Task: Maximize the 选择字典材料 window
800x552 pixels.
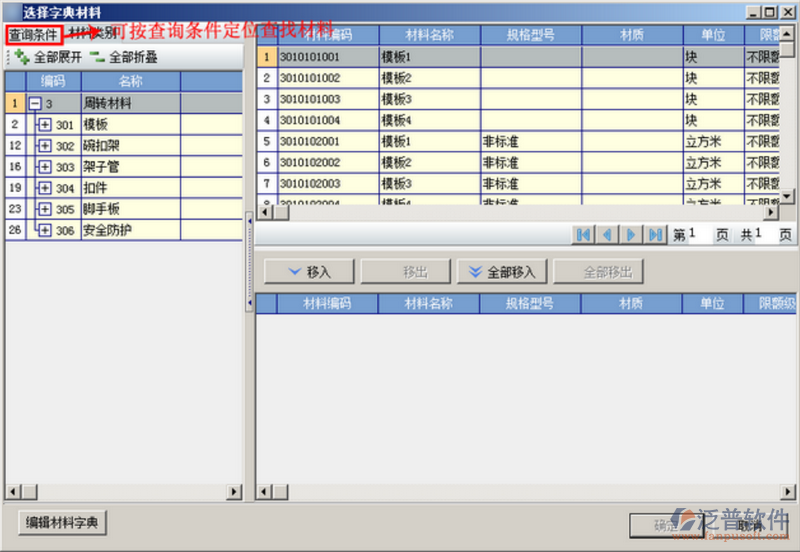Action: coord(769,12)
